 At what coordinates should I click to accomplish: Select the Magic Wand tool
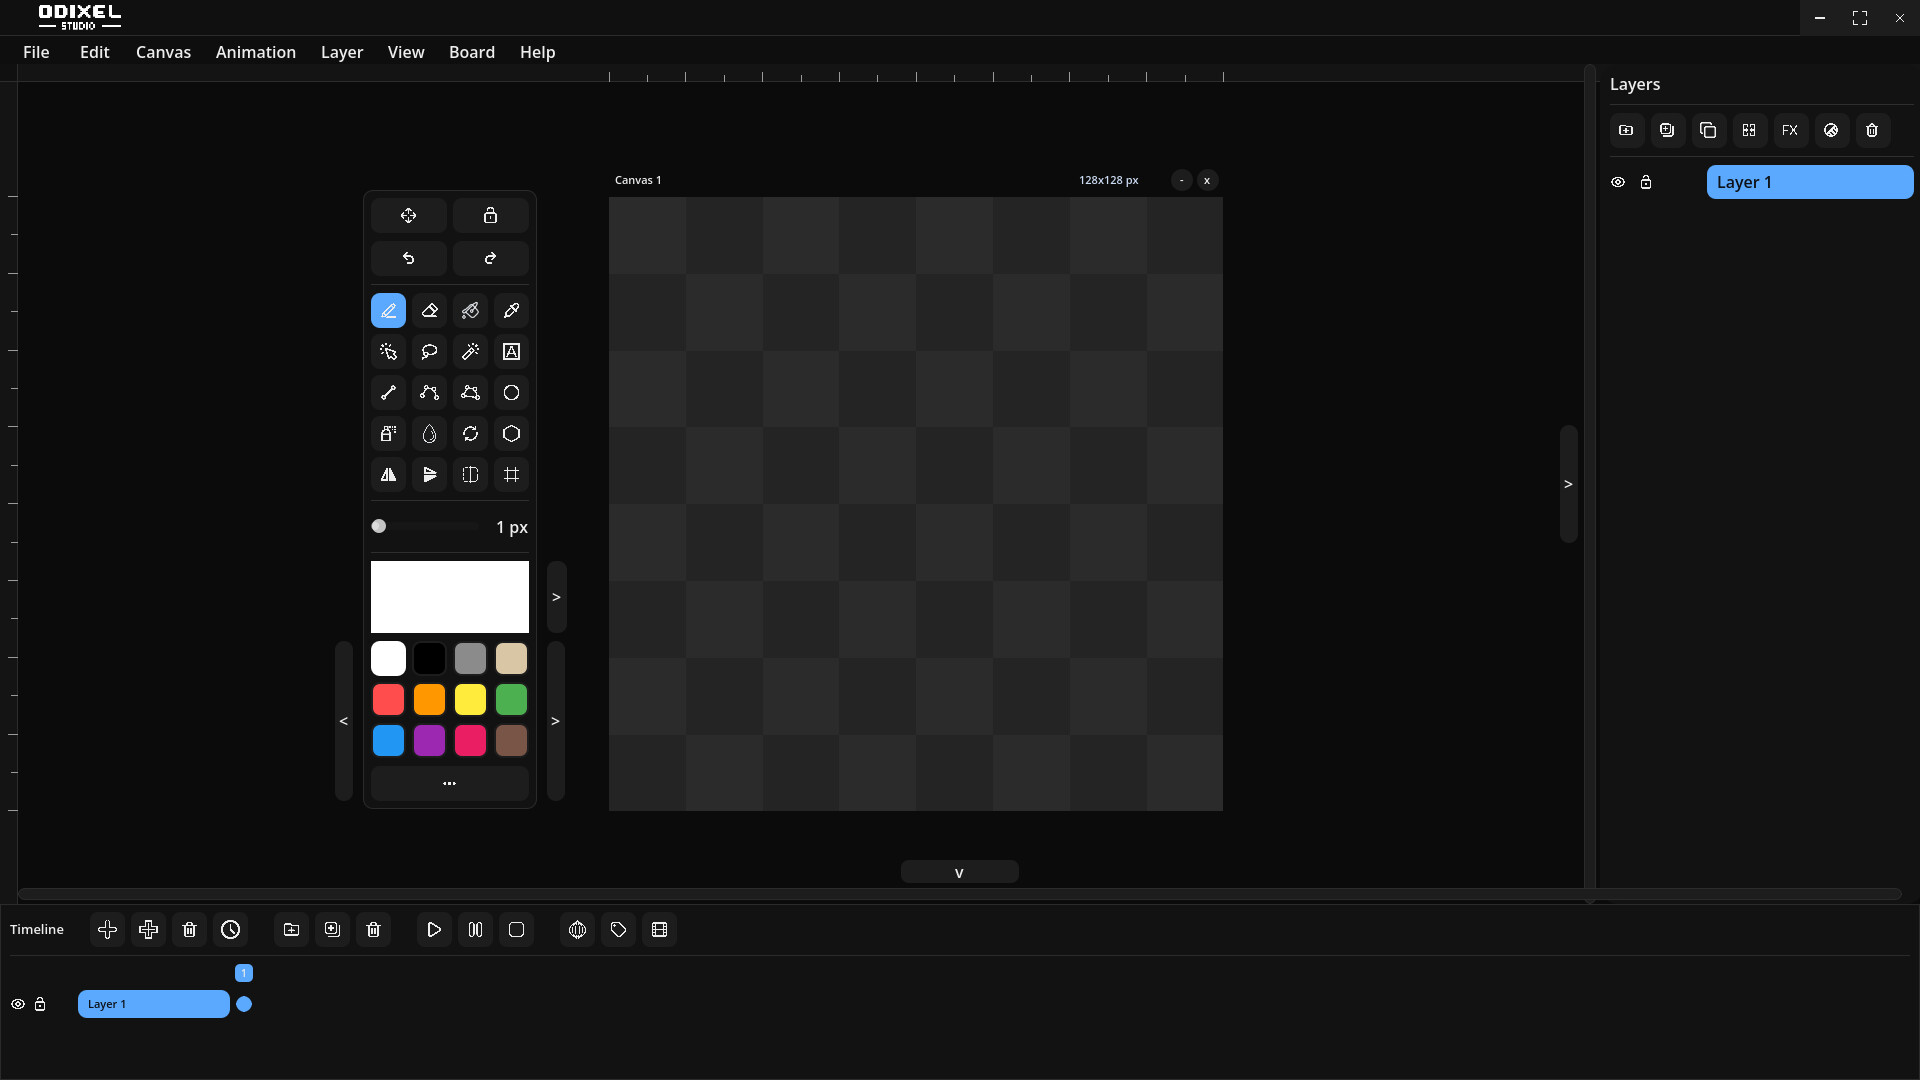pos(470,352)
